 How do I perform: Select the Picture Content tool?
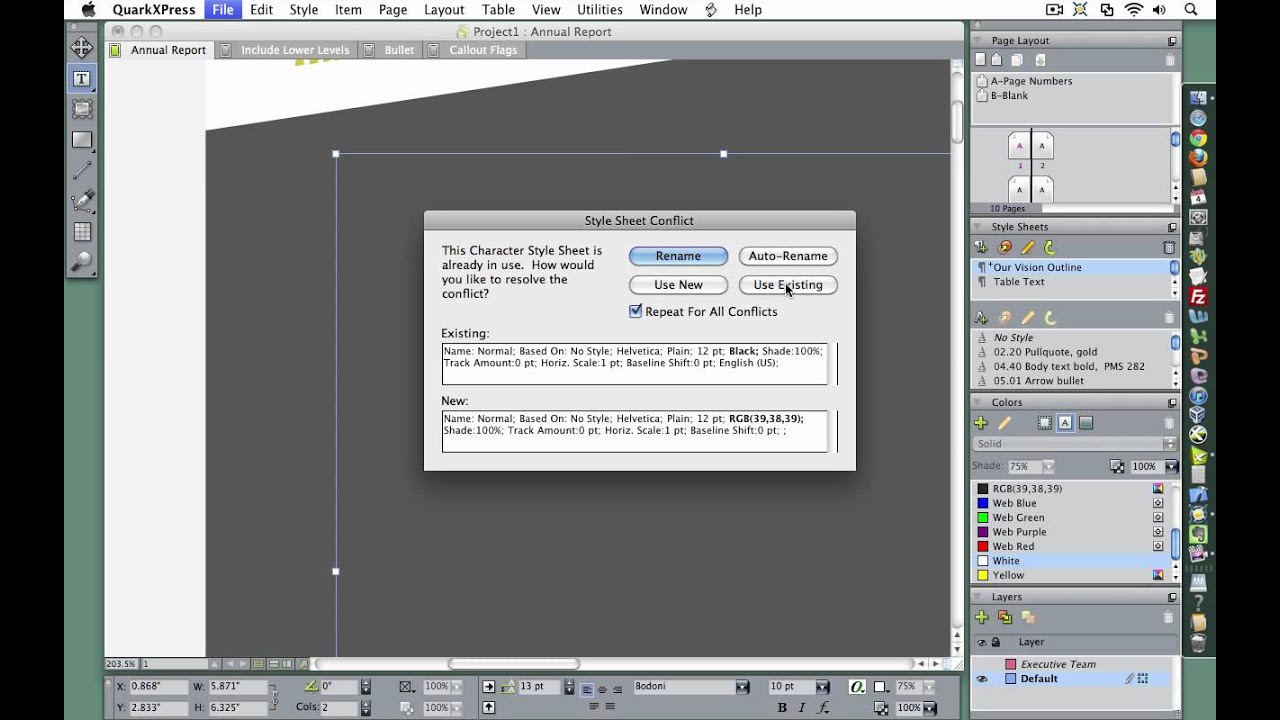(82, 109)
